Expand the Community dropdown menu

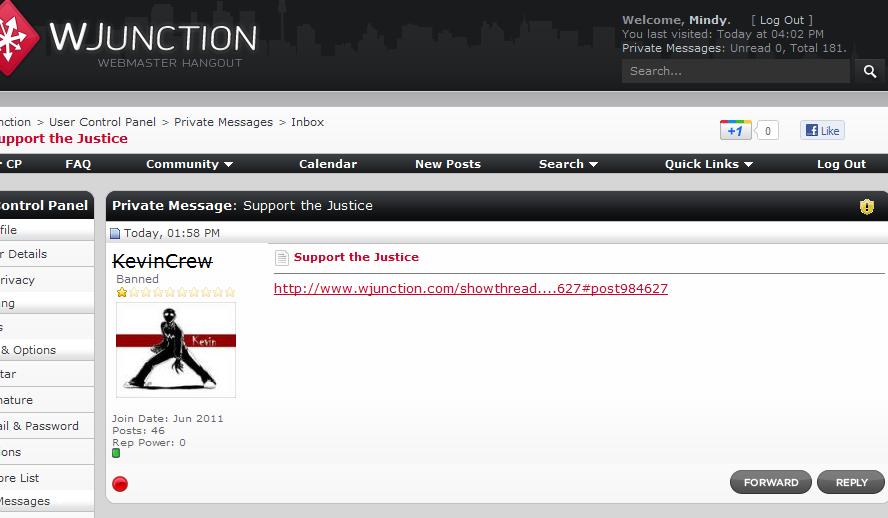point(189,164)
